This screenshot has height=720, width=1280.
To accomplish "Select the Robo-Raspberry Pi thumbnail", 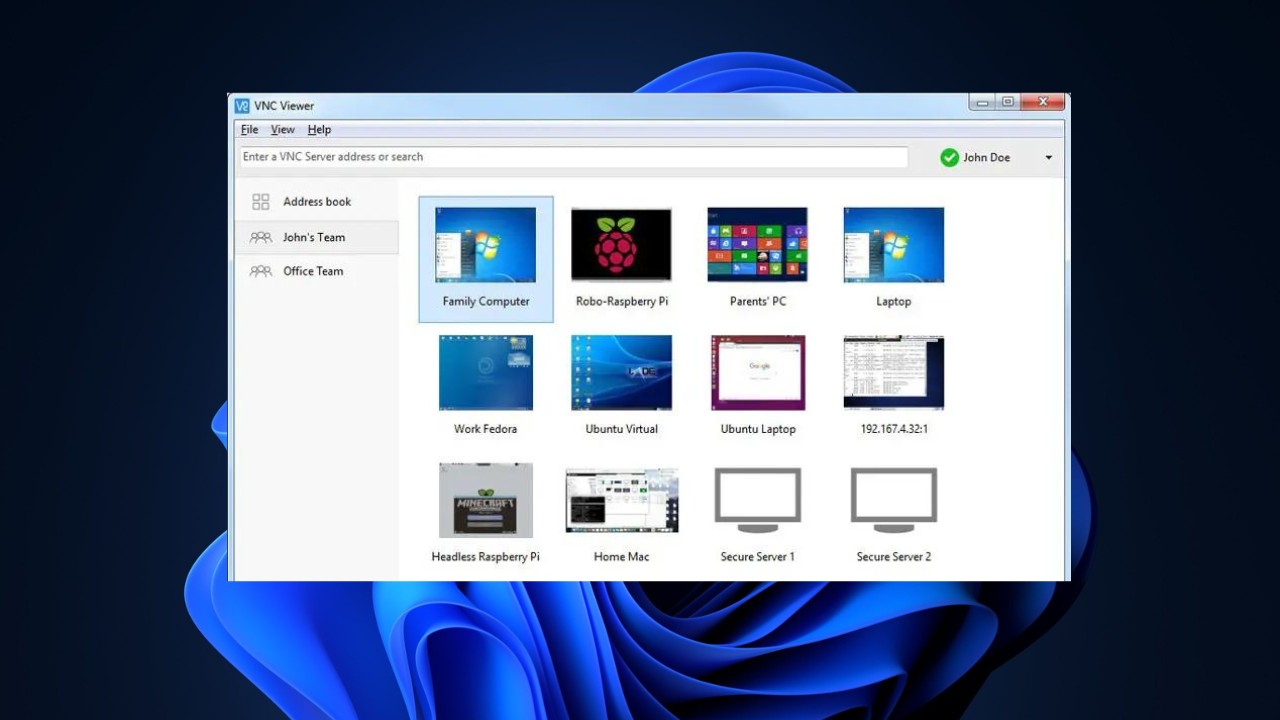I will [621, 245].
